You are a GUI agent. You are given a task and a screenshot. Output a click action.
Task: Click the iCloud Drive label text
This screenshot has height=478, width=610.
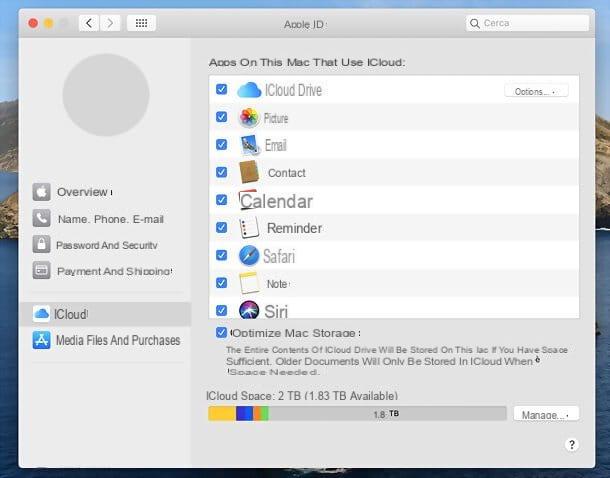pyautogui.click(x=293, y=90)
